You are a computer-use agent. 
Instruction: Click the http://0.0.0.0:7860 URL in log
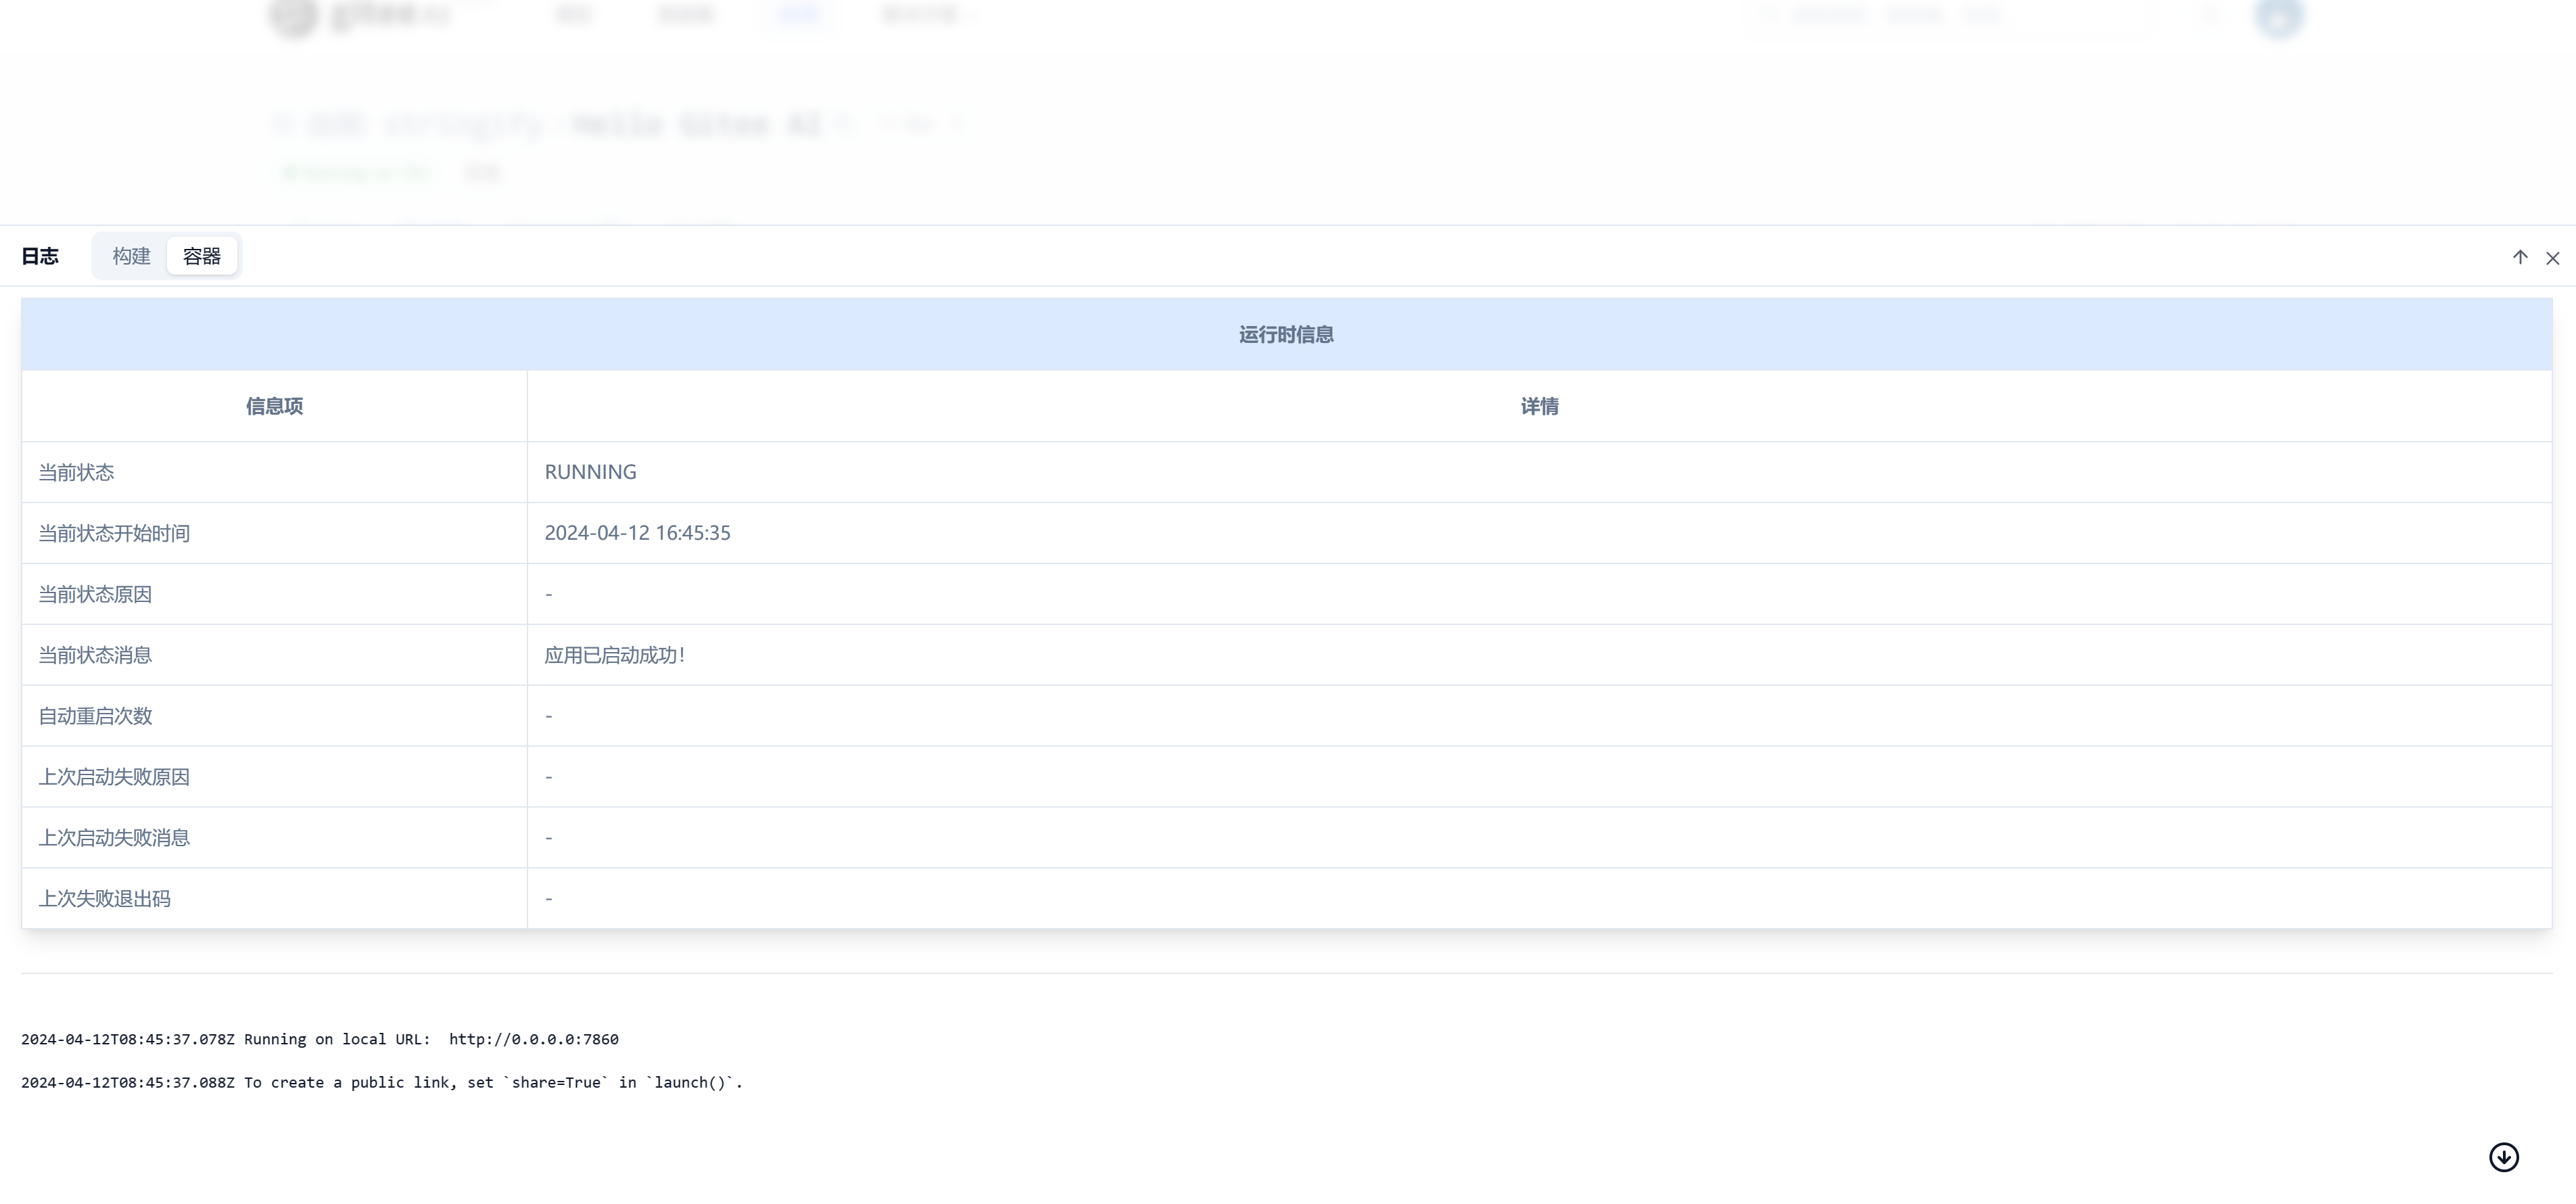click(534, 1039)
